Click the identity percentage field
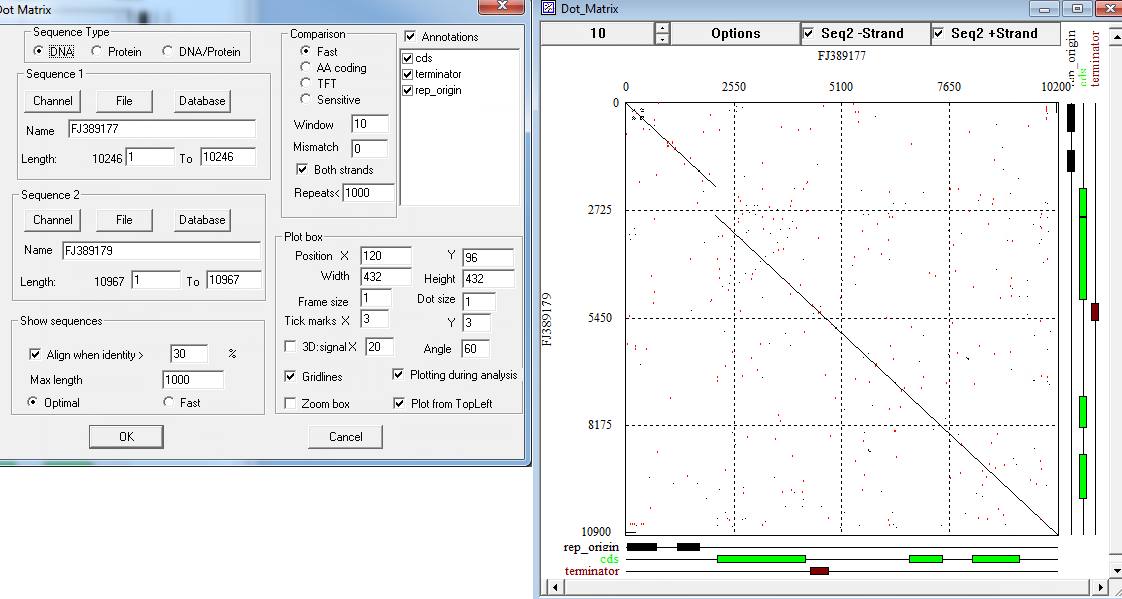The image size is (1122, 599). [x=189, y=354]
